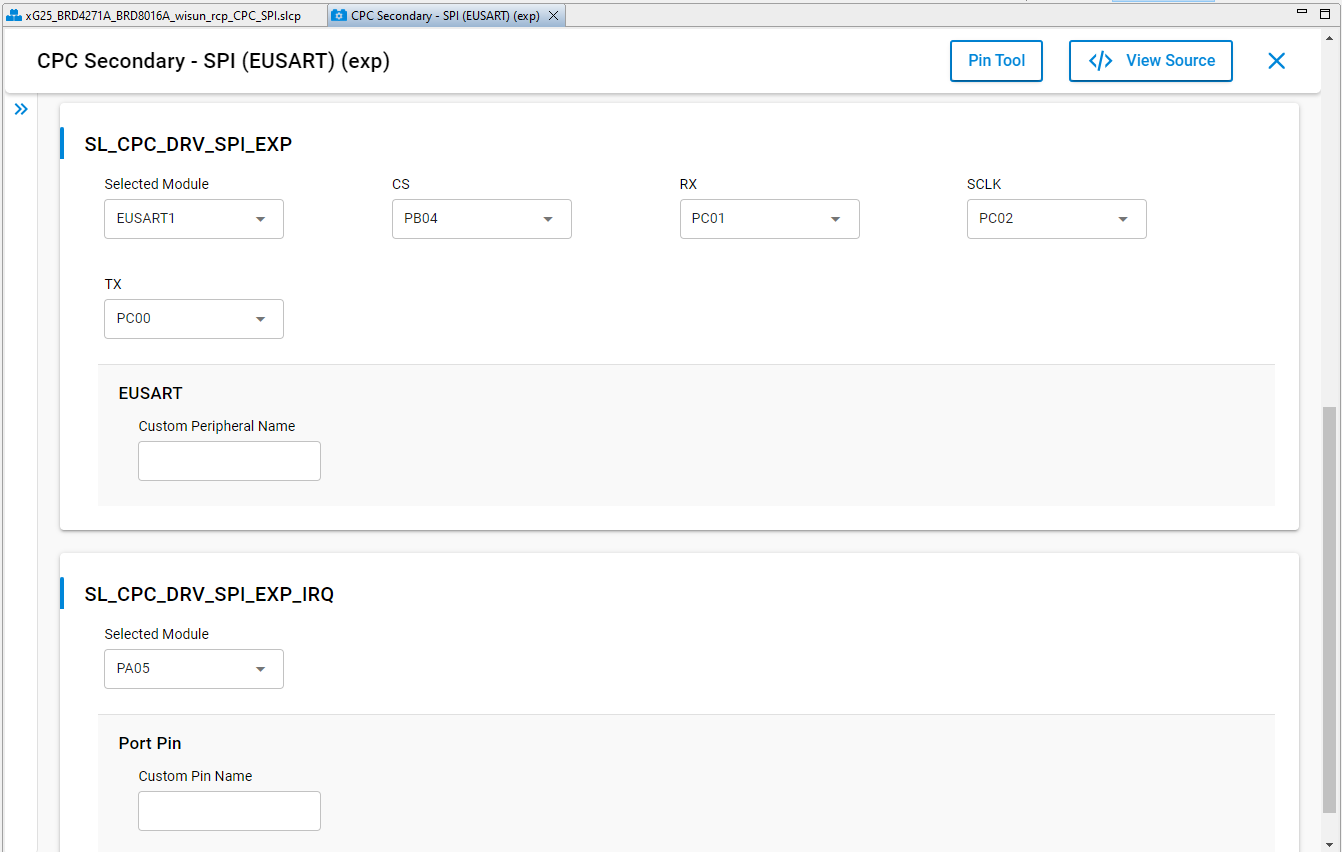
Task: Open the Pin Tool
Action: point(996,61)
